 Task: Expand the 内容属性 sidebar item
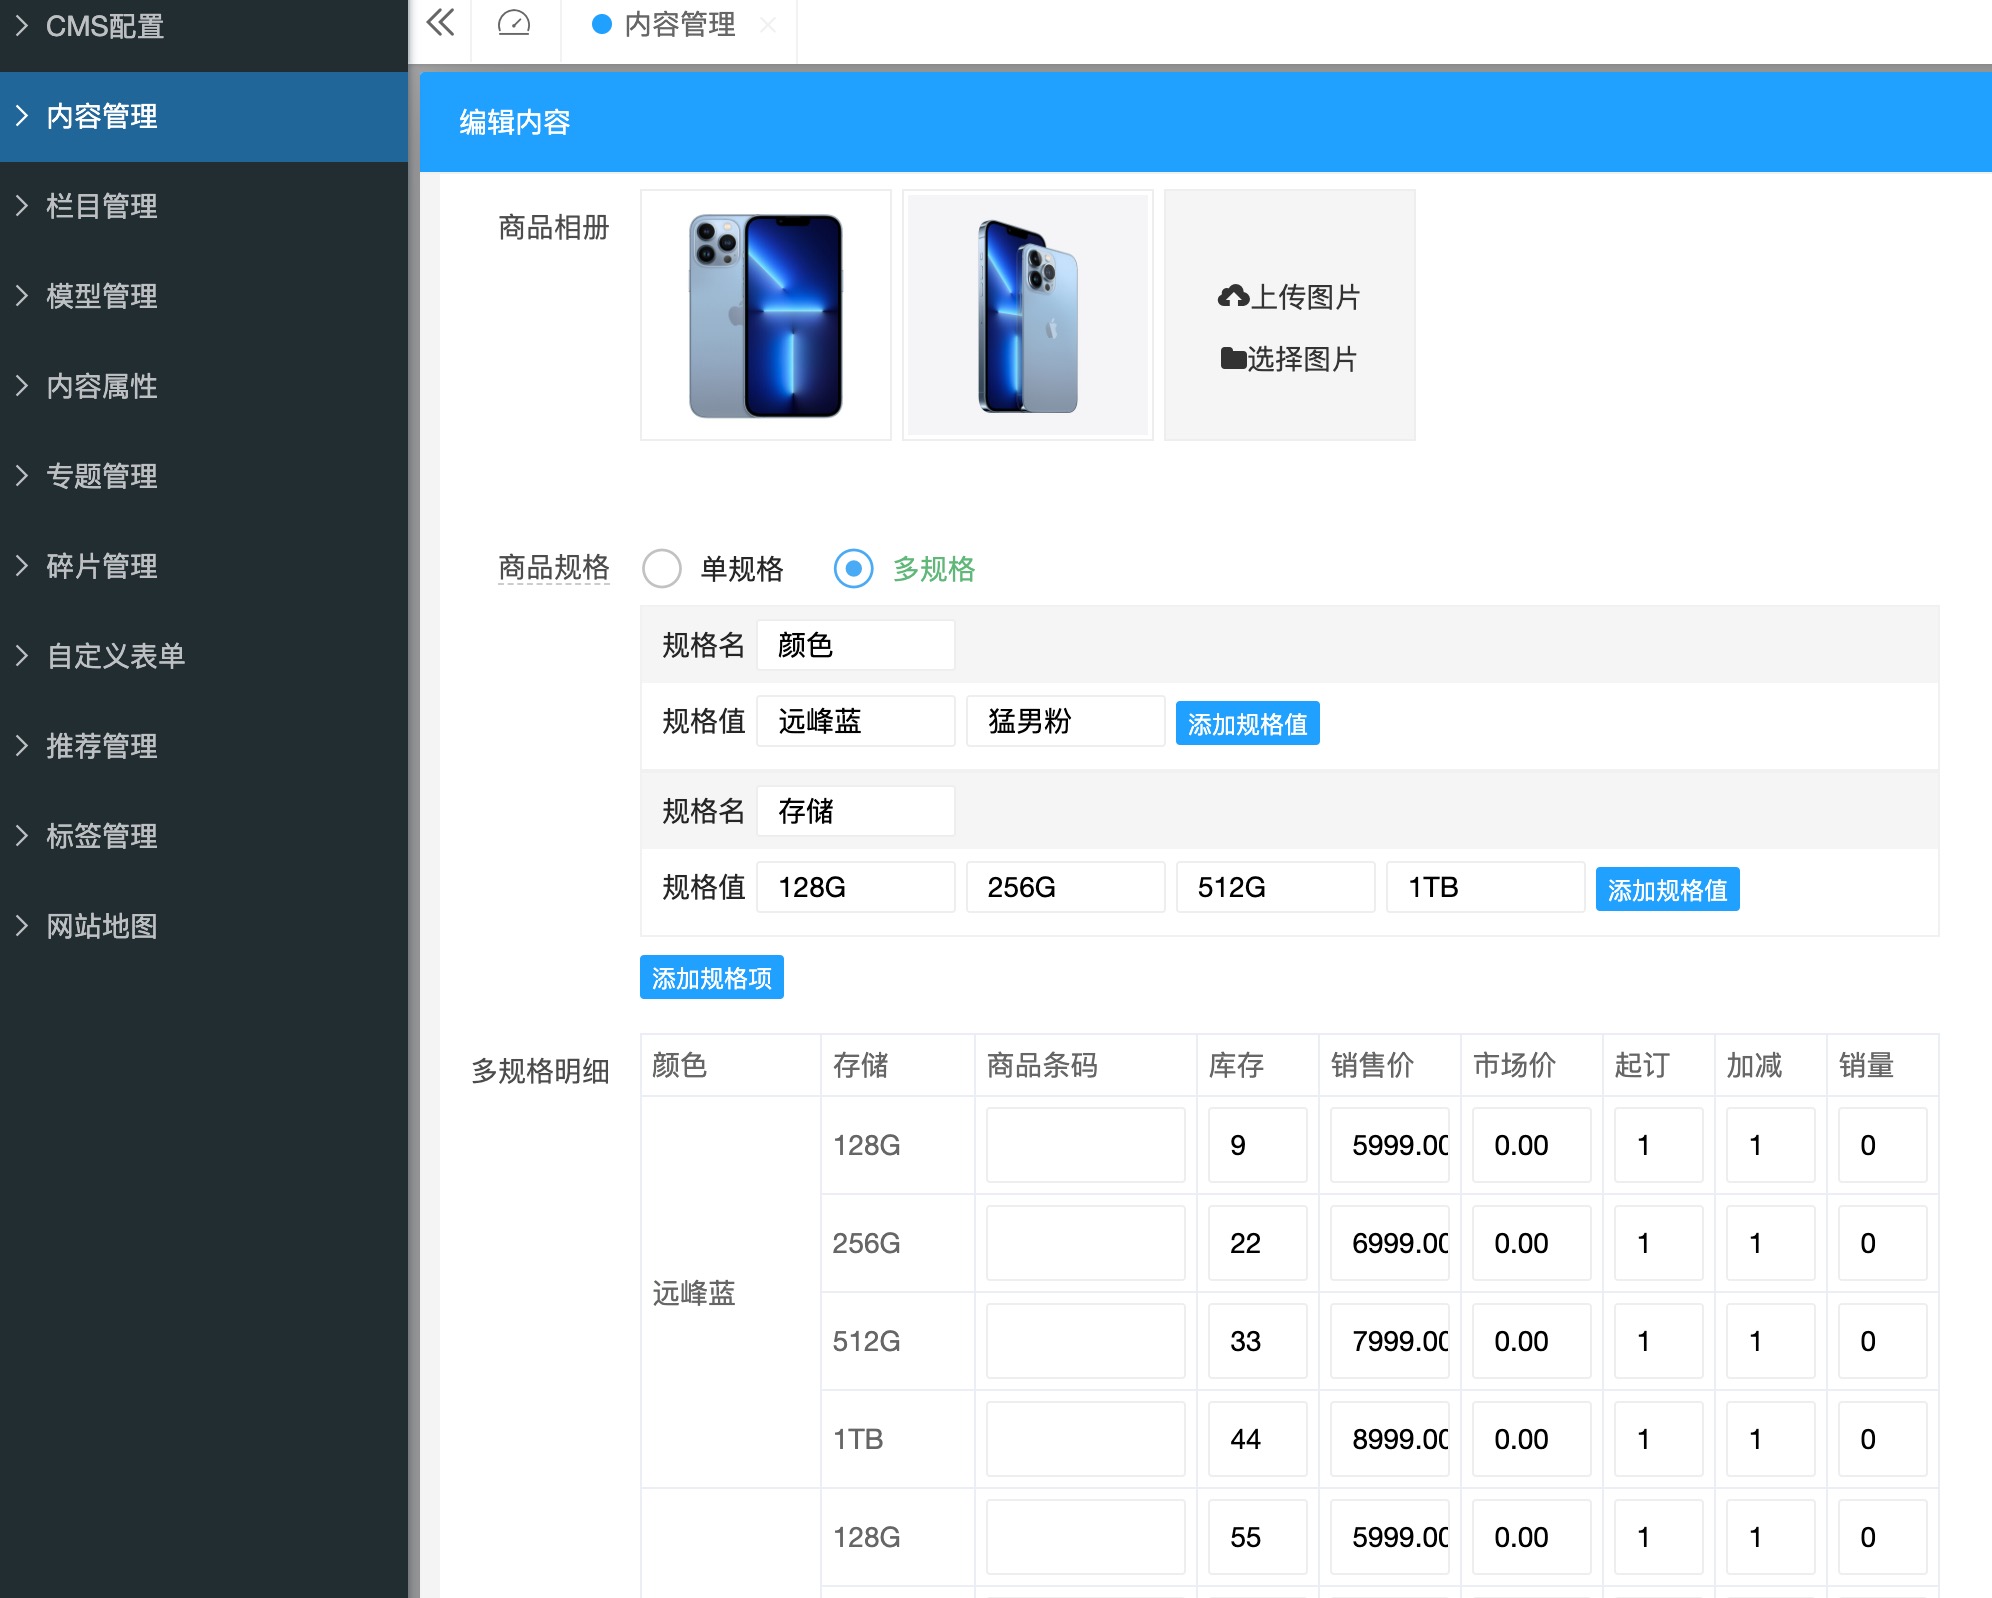point(204,386)
